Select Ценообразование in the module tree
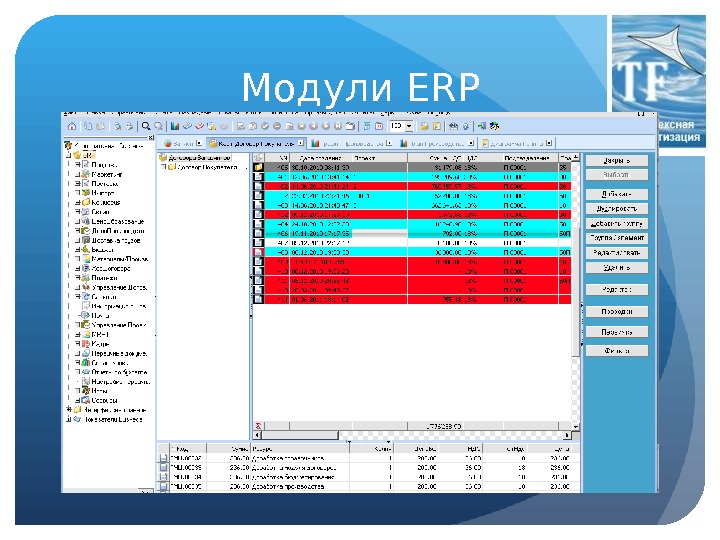 (x=118, y=221)
